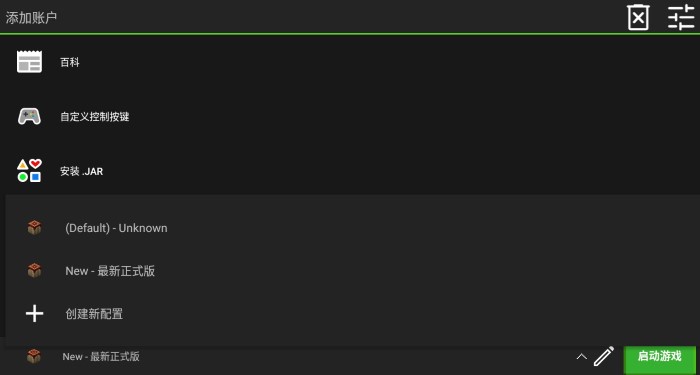Screen dimensions: 700x375
Task: Click the plus icon to create a profile
Action: [x=34, y=314]
